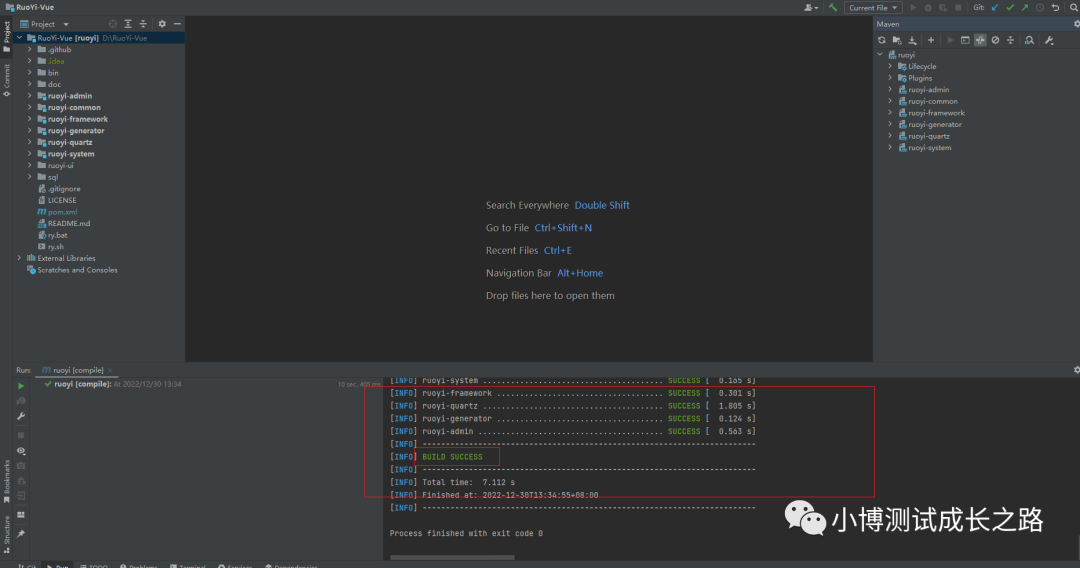The height and width of the screenshot is (568, 1080).
Task: Pin the Run tab
Action: point(21,534)
